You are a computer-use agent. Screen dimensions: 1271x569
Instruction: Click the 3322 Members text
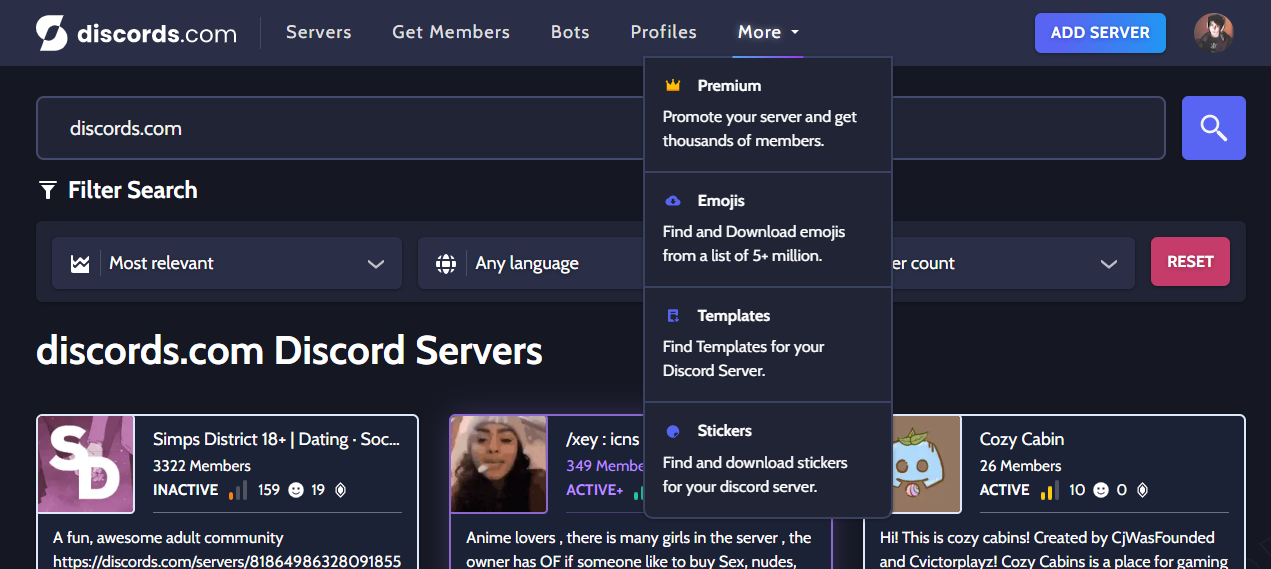coord(202,466)
